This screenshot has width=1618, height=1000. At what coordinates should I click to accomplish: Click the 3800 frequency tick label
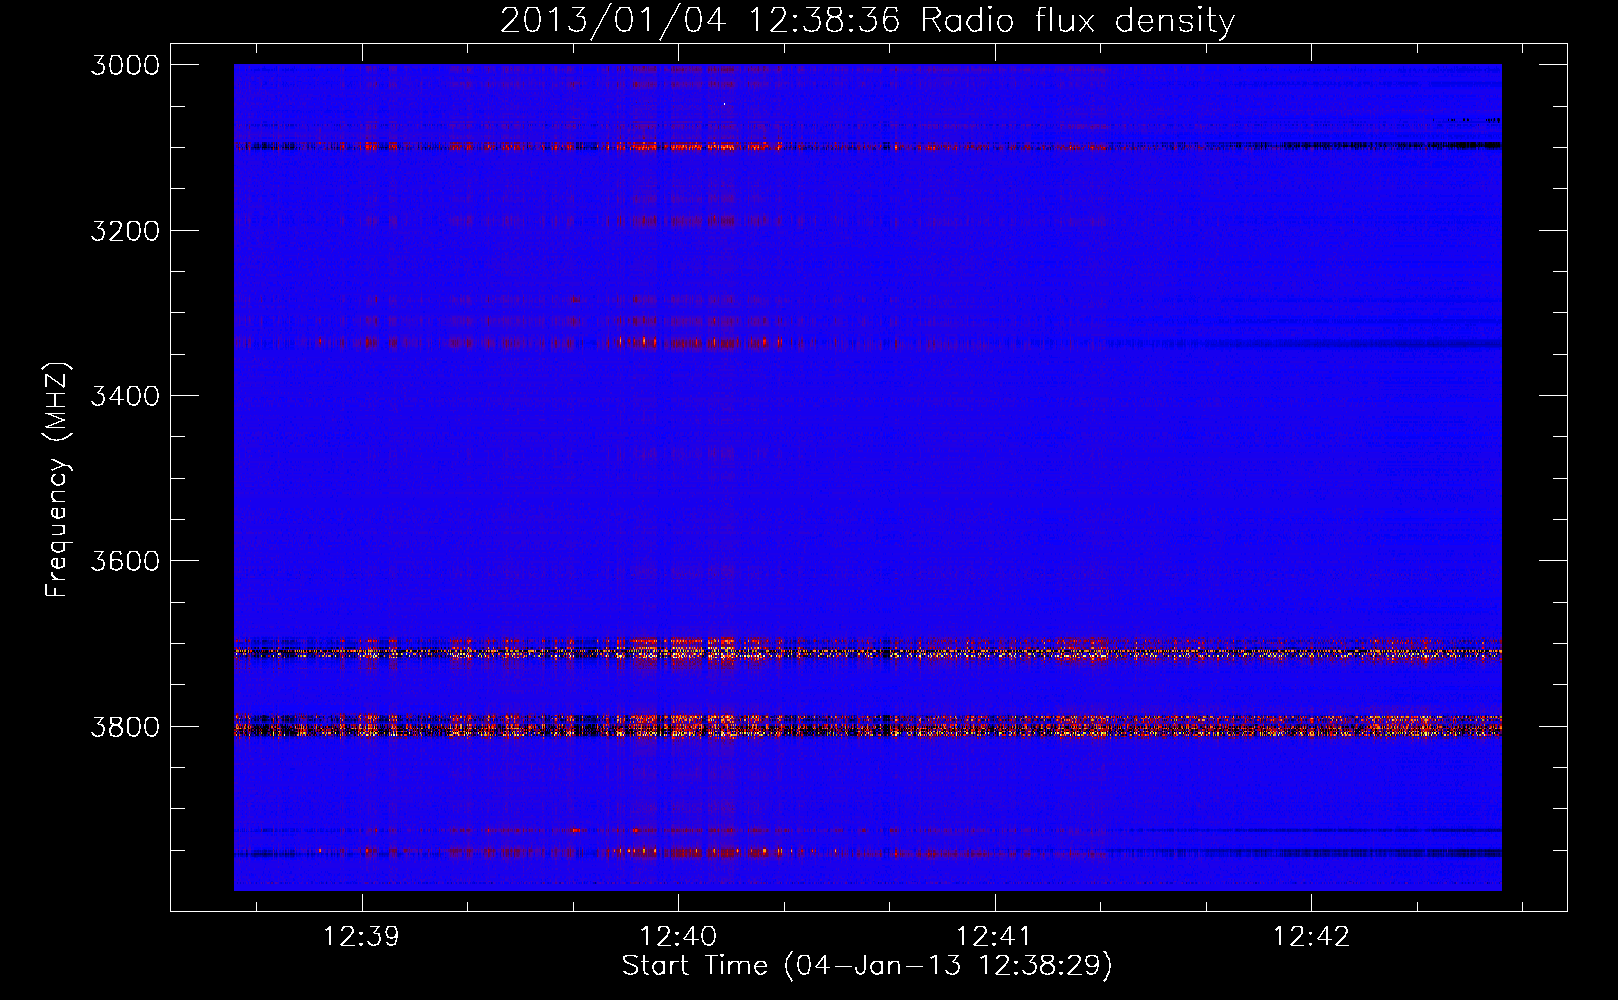(125, 727)
